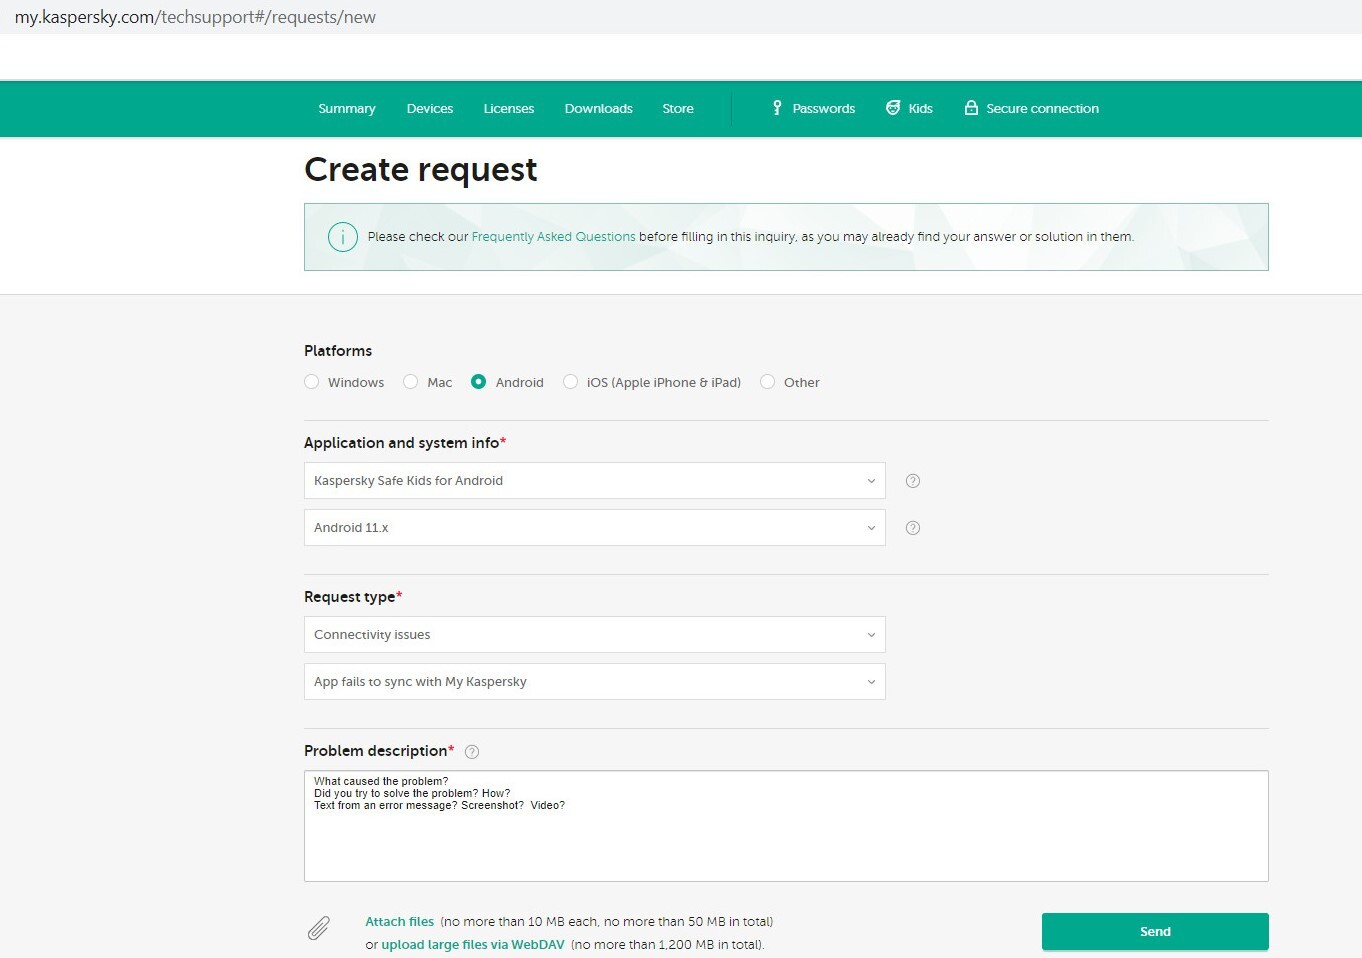1362x958 pixels.
Task: Open the Connectivity issues request type dropdown
Action: click(595, 635)
